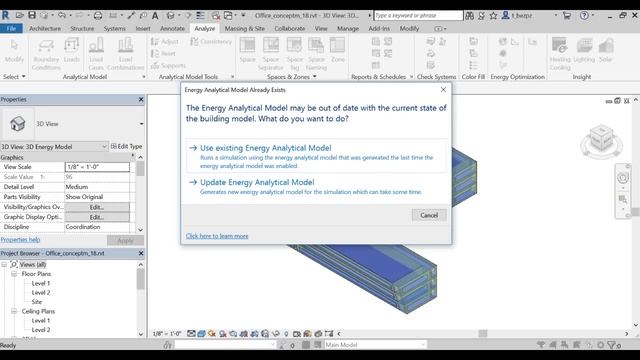This screenshot has height=360, width=640.
Task: Switch to the Systems ribbon tab
Action: (115, 29)
